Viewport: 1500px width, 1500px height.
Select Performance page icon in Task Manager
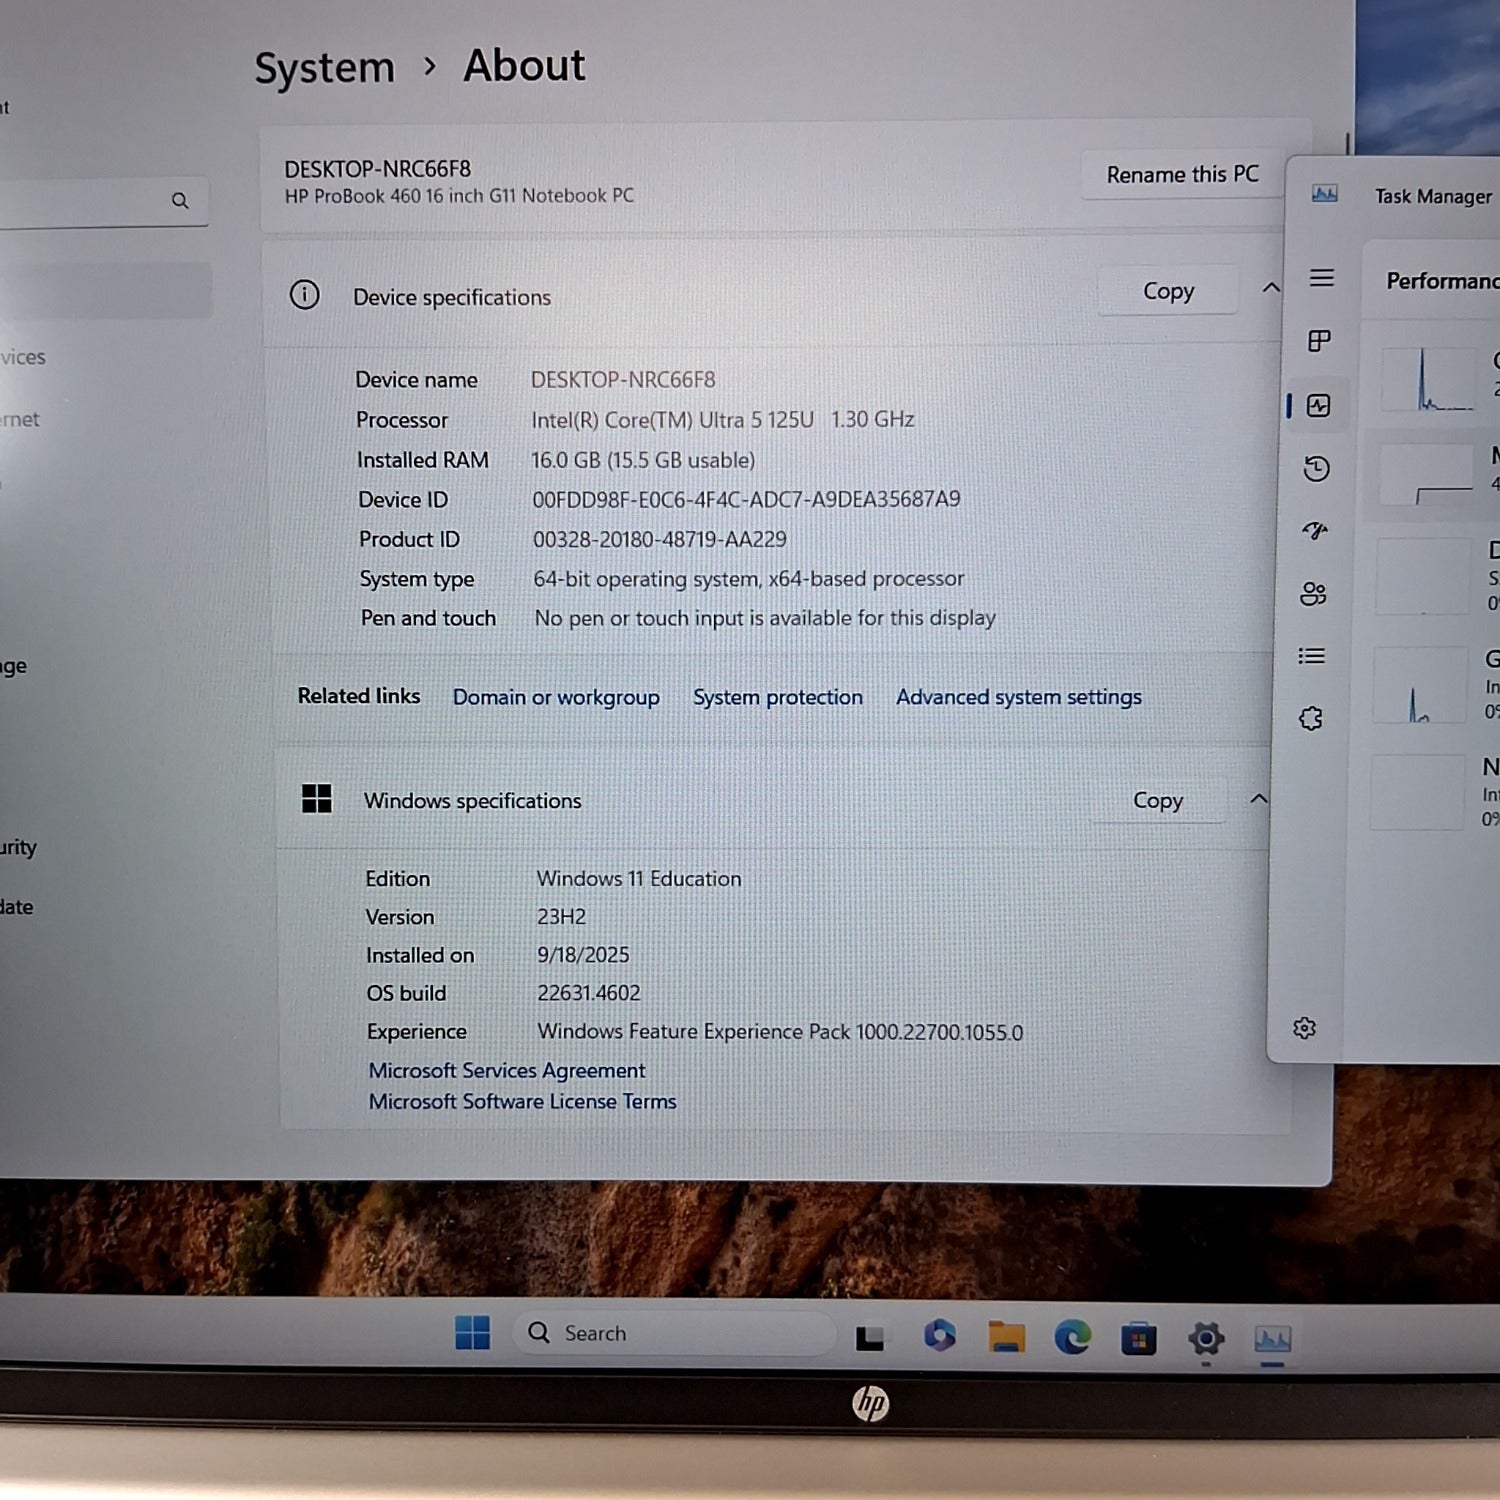(x=1318, y=405)
